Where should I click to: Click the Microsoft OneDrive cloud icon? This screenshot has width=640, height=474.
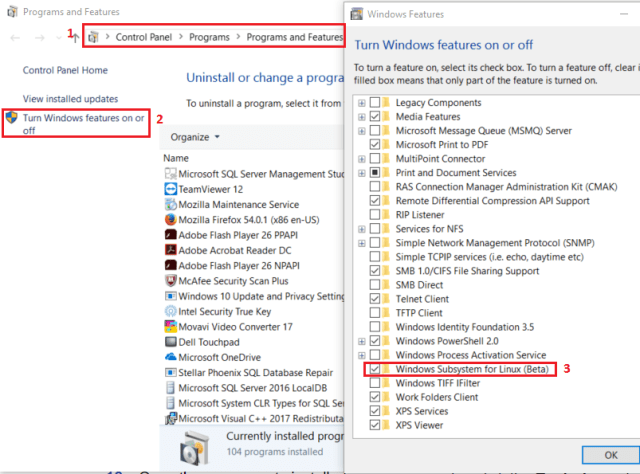coord(170,357)
